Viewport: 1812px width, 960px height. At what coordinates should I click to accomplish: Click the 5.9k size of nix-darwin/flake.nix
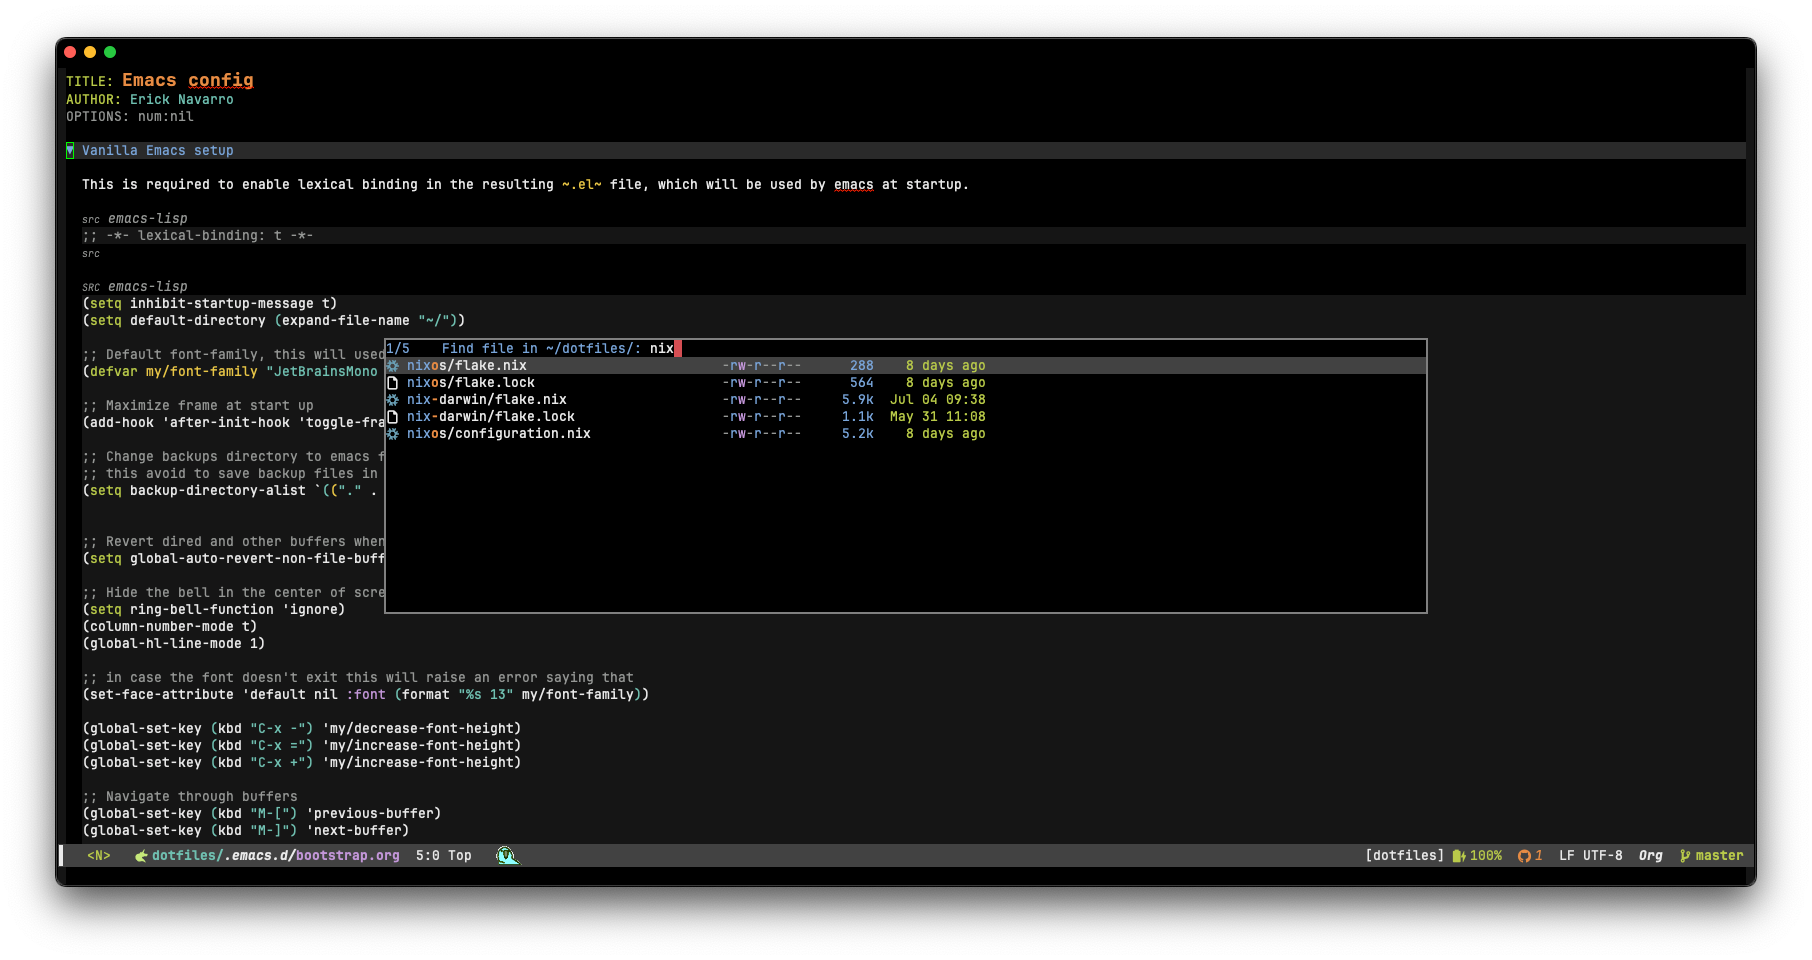click(x=858, y=400)
